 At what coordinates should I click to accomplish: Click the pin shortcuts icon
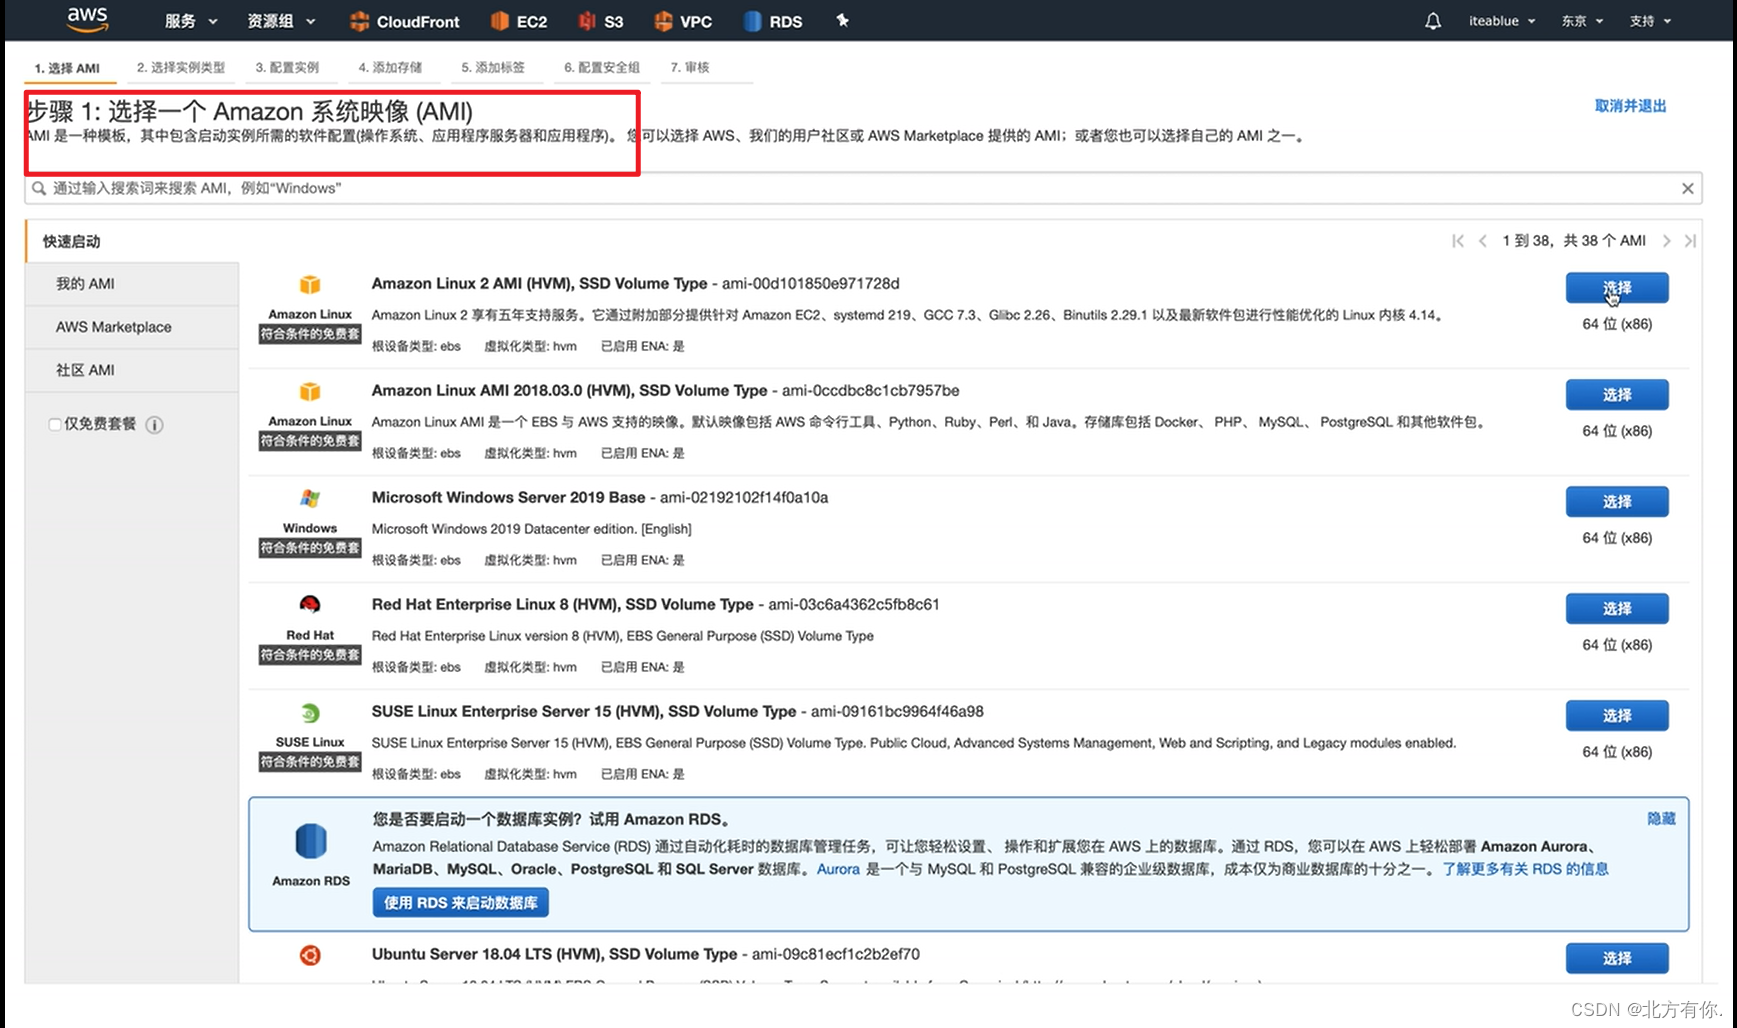842,20
